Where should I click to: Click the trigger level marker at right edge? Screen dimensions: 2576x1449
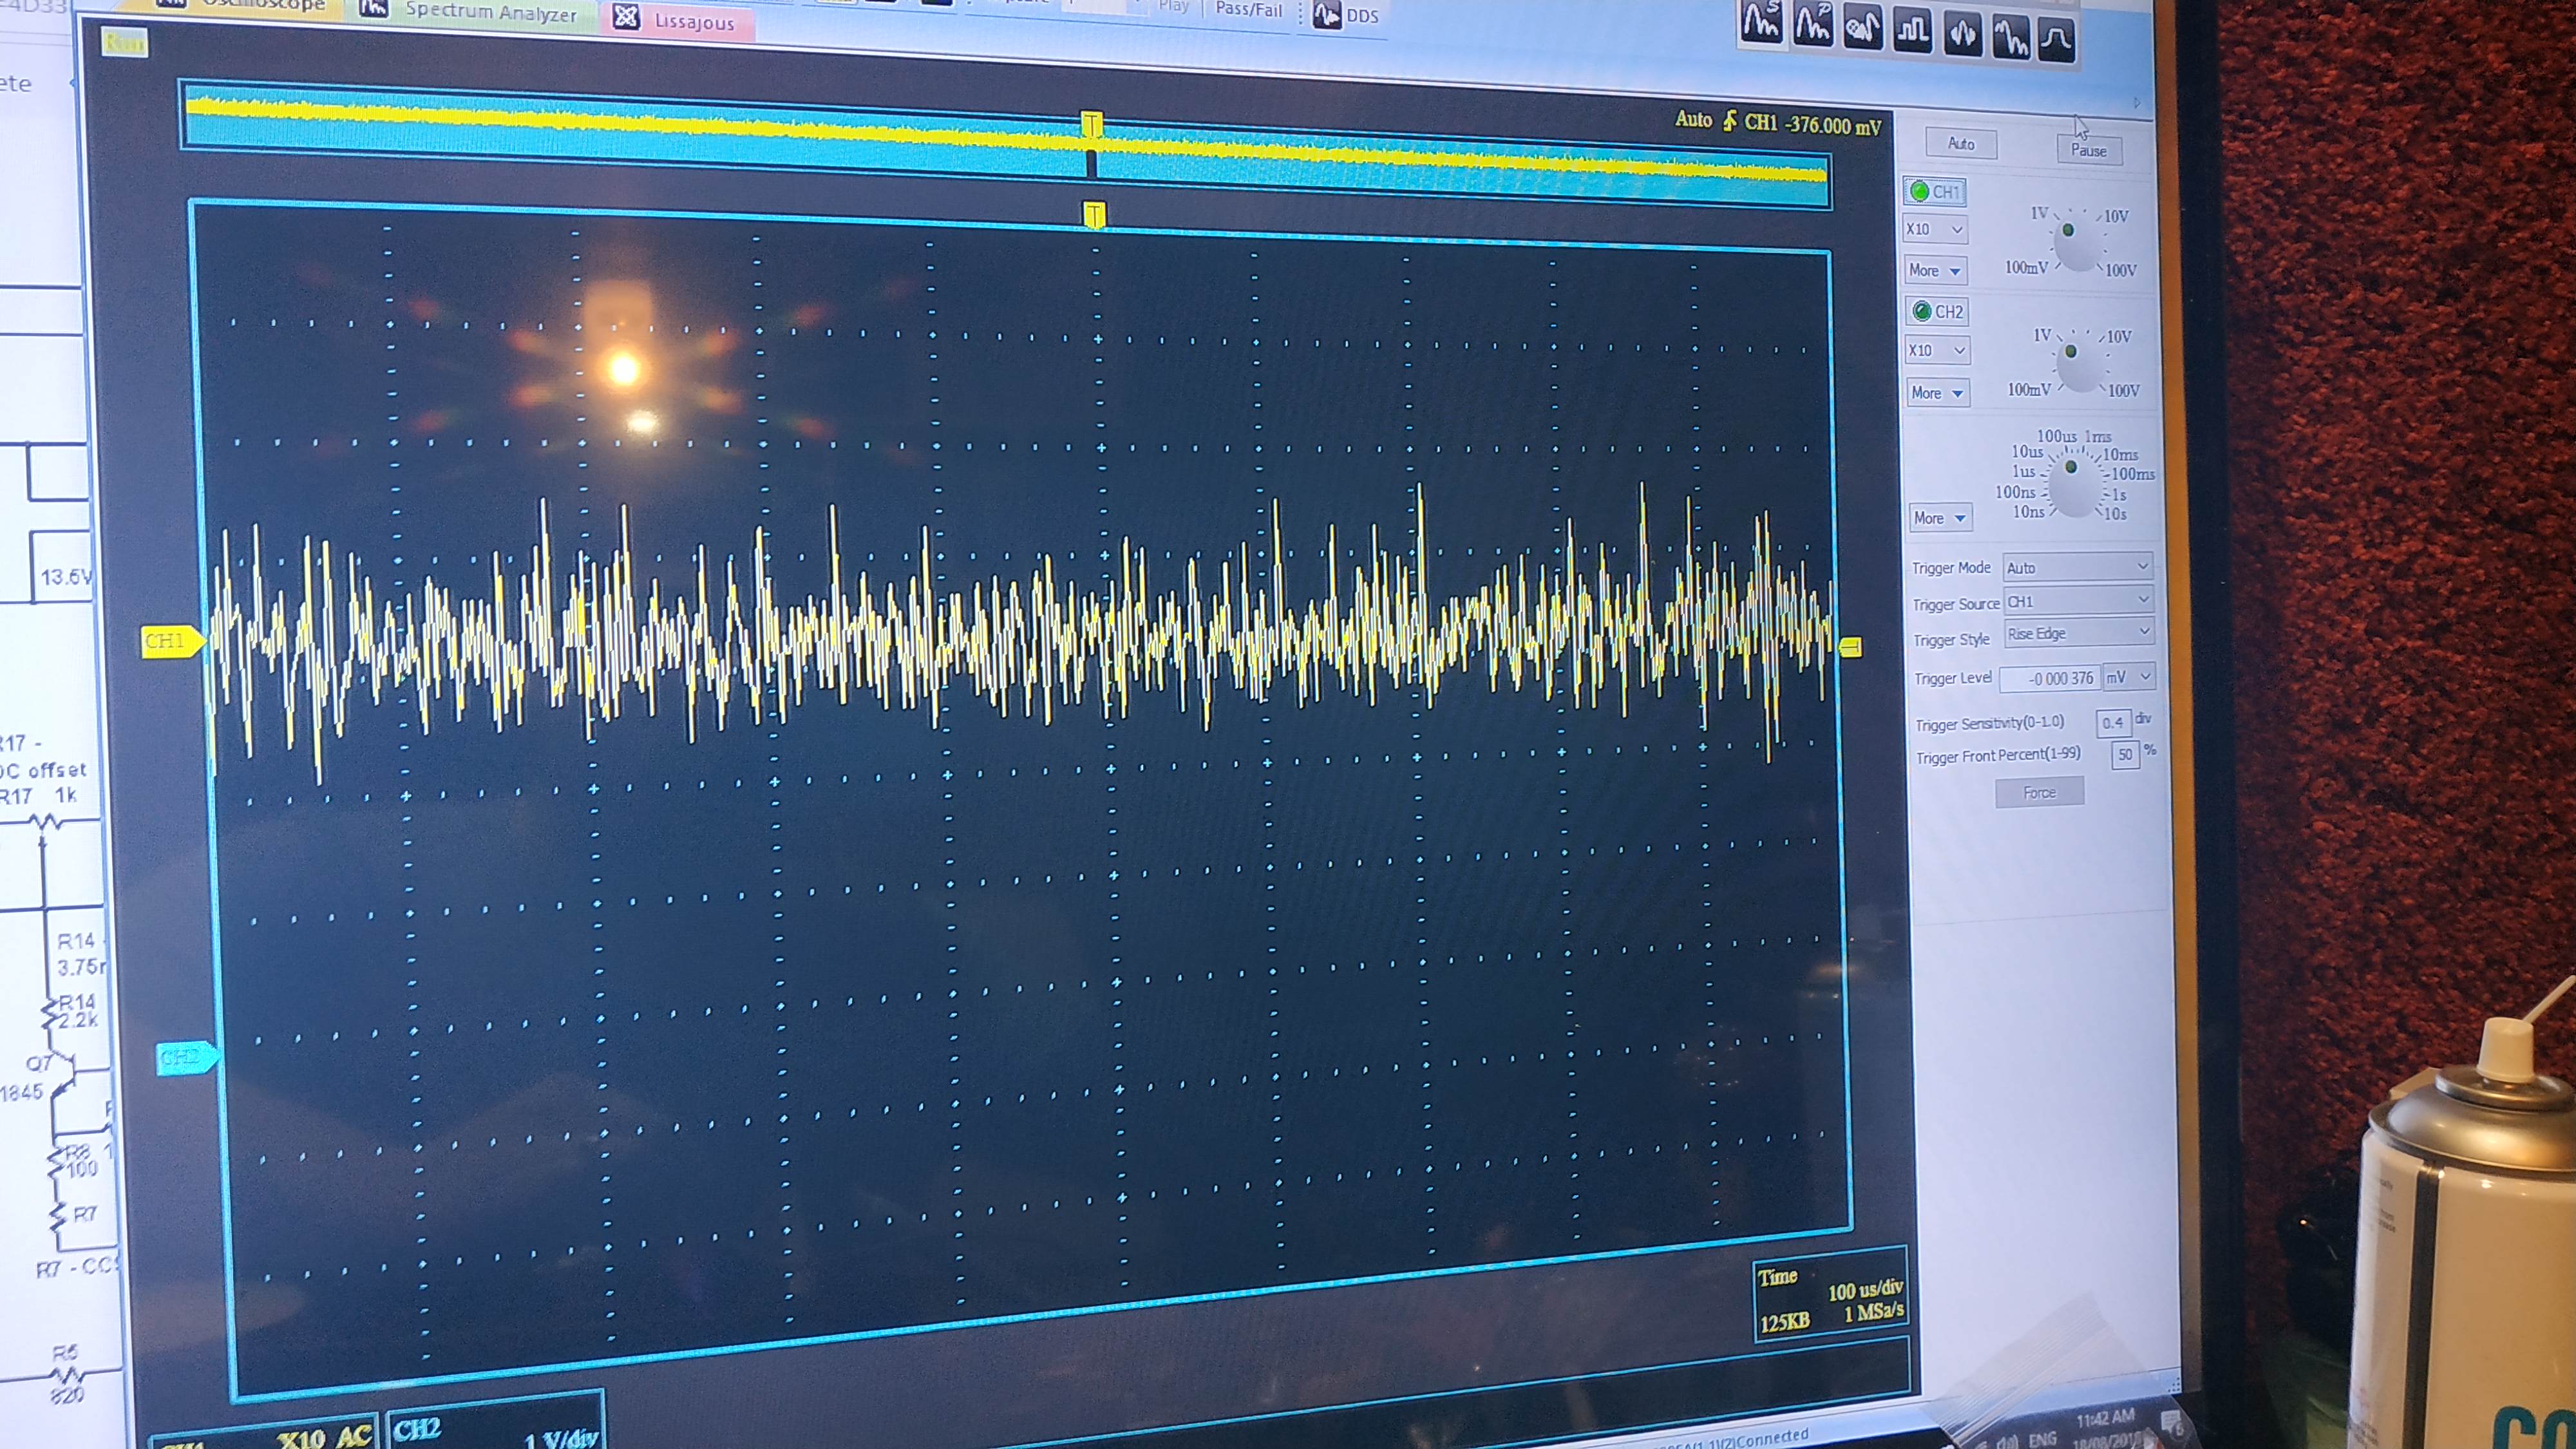pos(1850,647)
